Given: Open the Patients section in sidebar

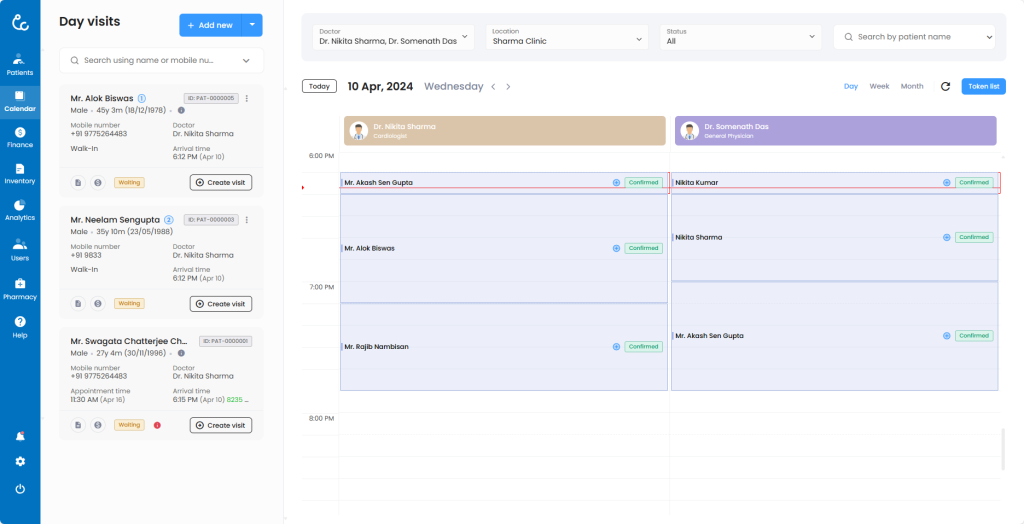Looking at the screenshot, I should pyautogui.click(x=20, y=64).
